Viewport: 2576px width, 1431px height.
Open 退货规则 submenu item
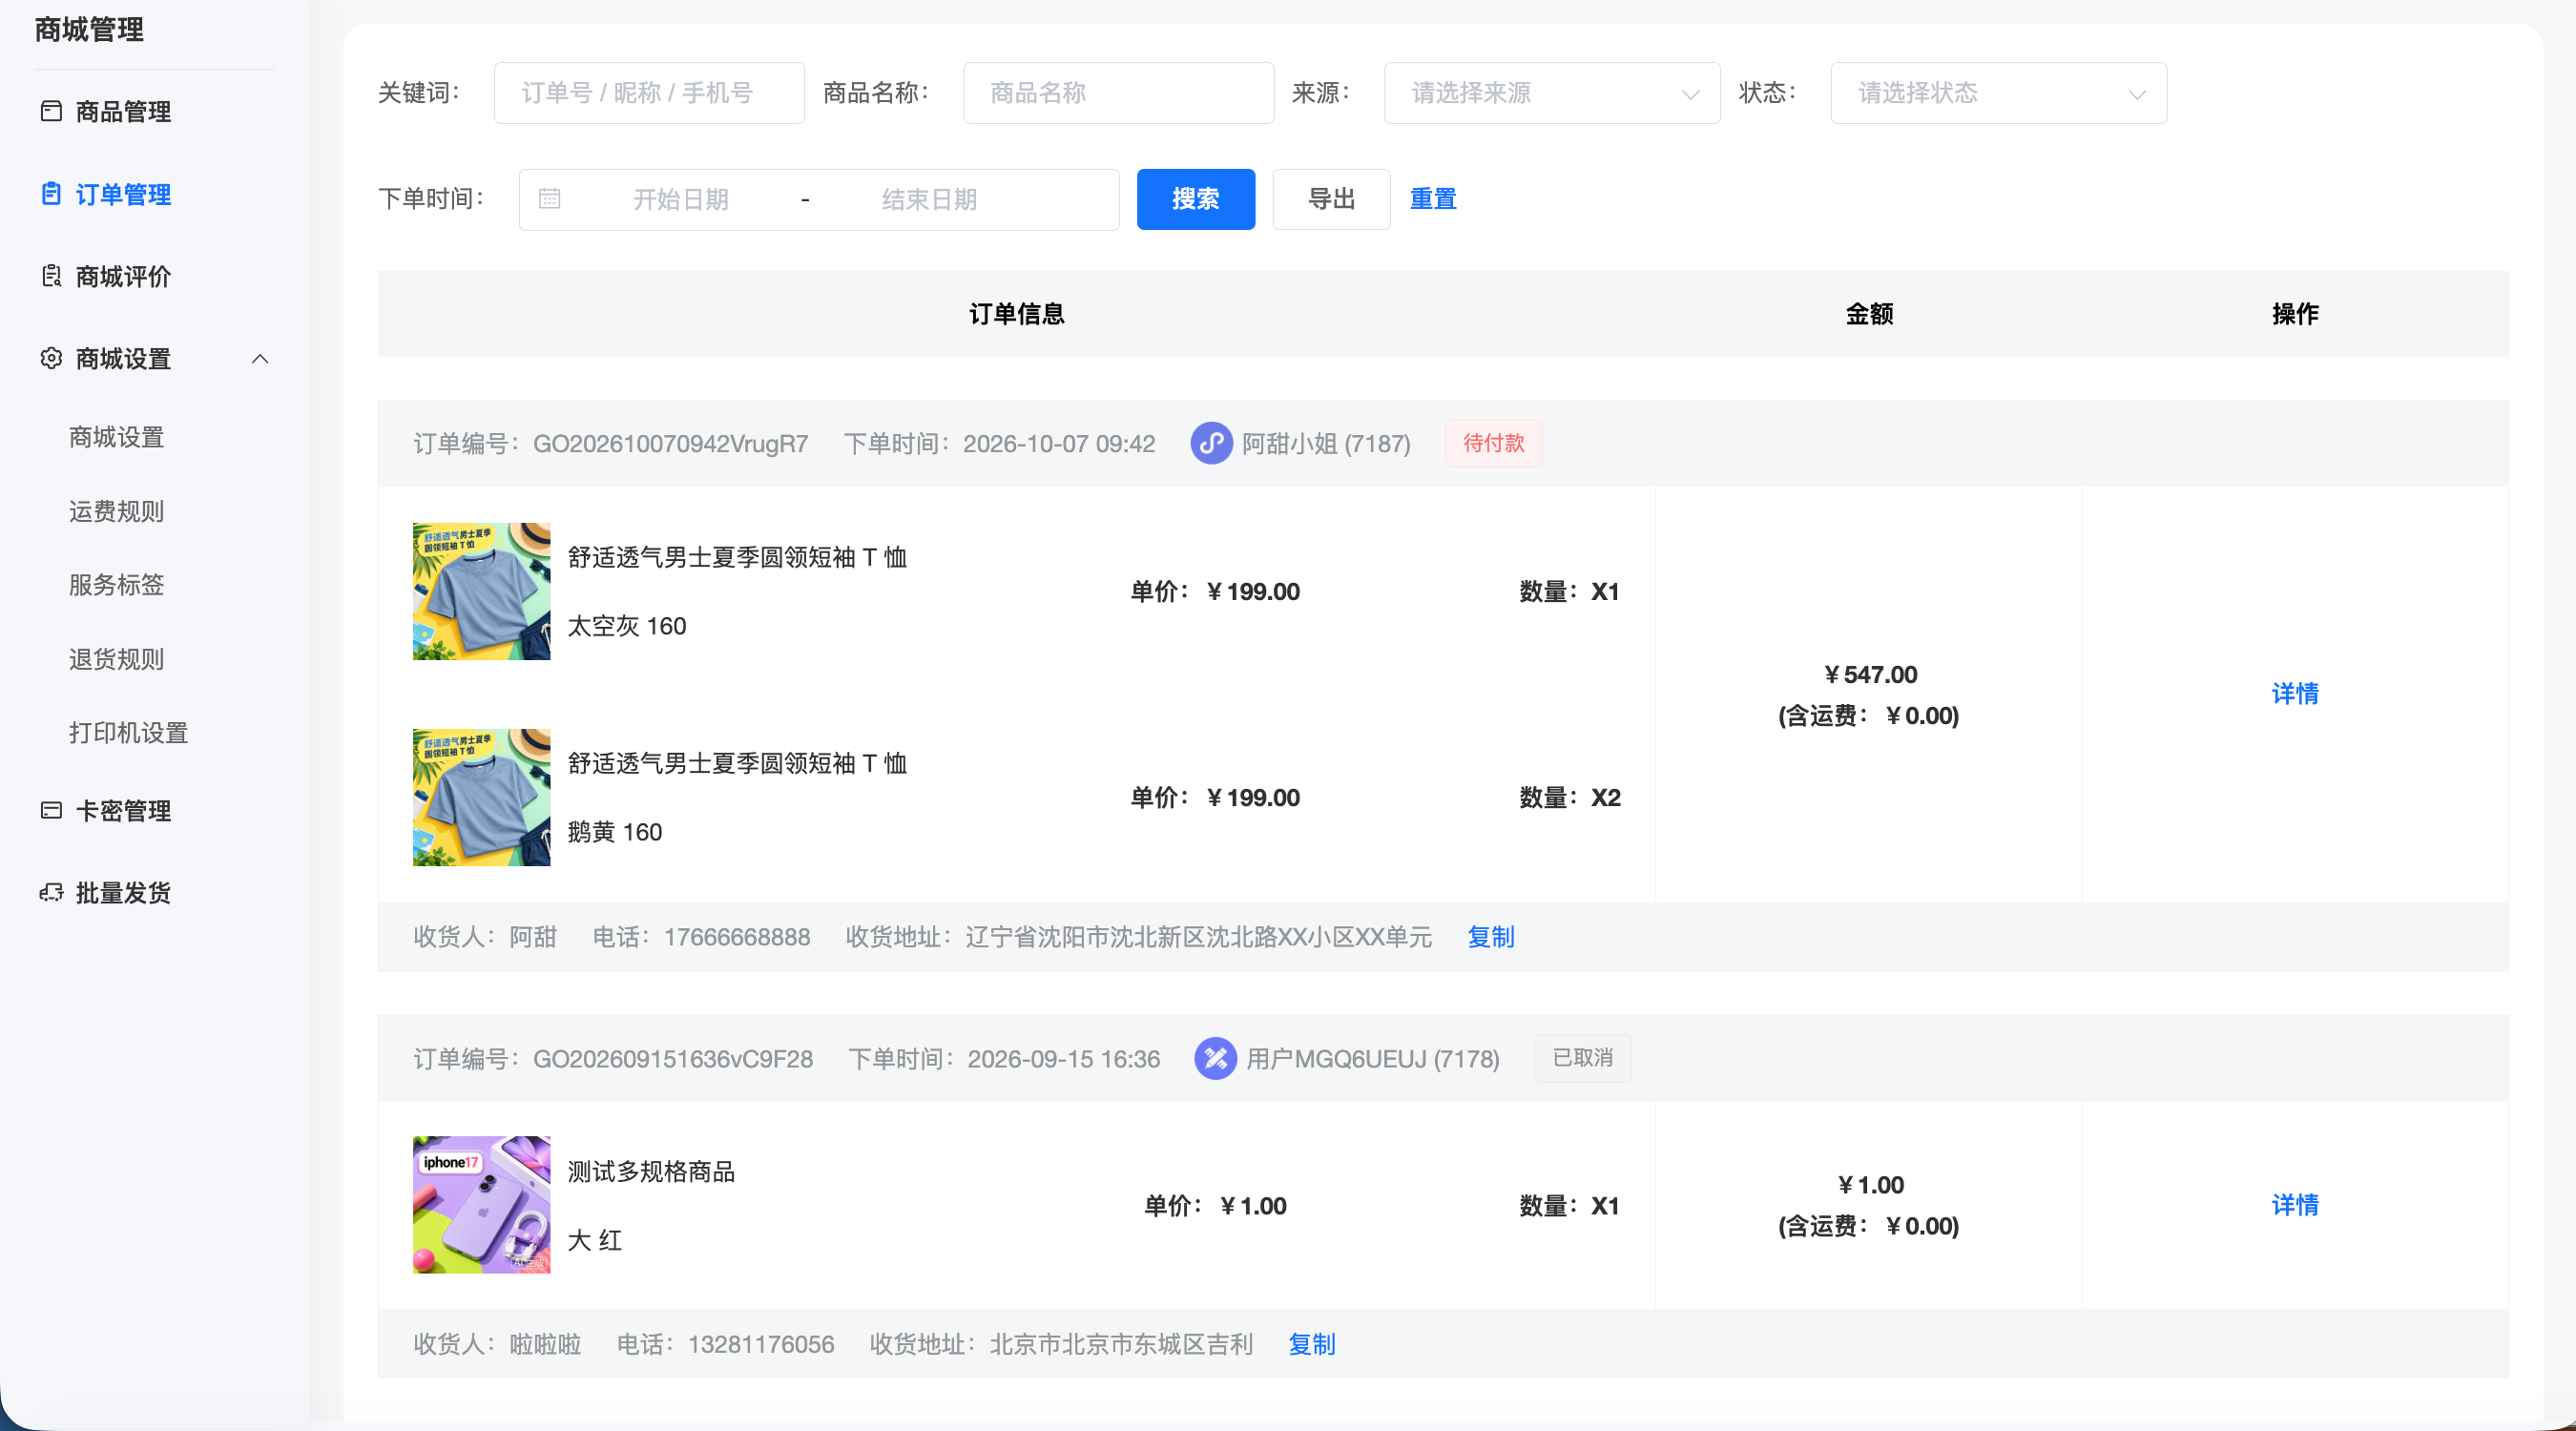117,659
